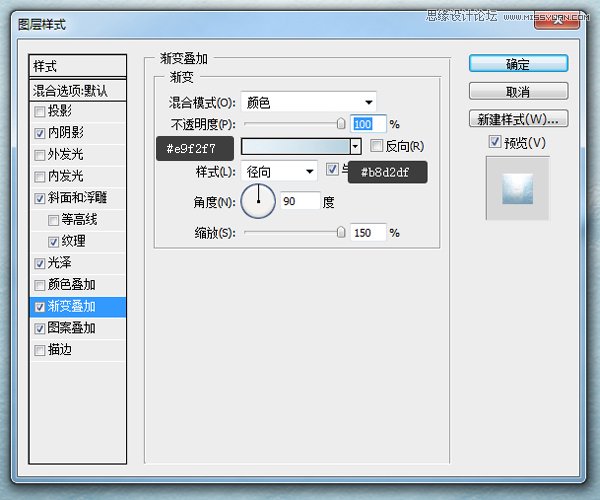Uncheck the 斜面和浮雕 bevel checkbox
Viewport: 600px width, 500px height.
(39, 198)
